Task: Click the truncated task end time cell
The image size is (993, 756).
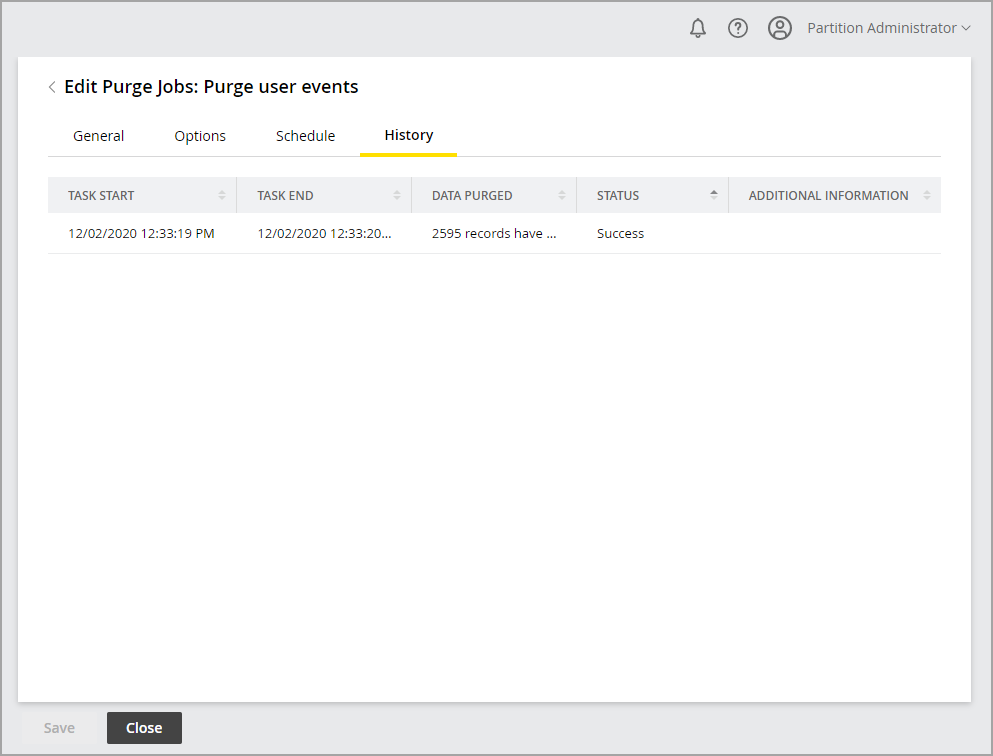Action: [323, 234]
